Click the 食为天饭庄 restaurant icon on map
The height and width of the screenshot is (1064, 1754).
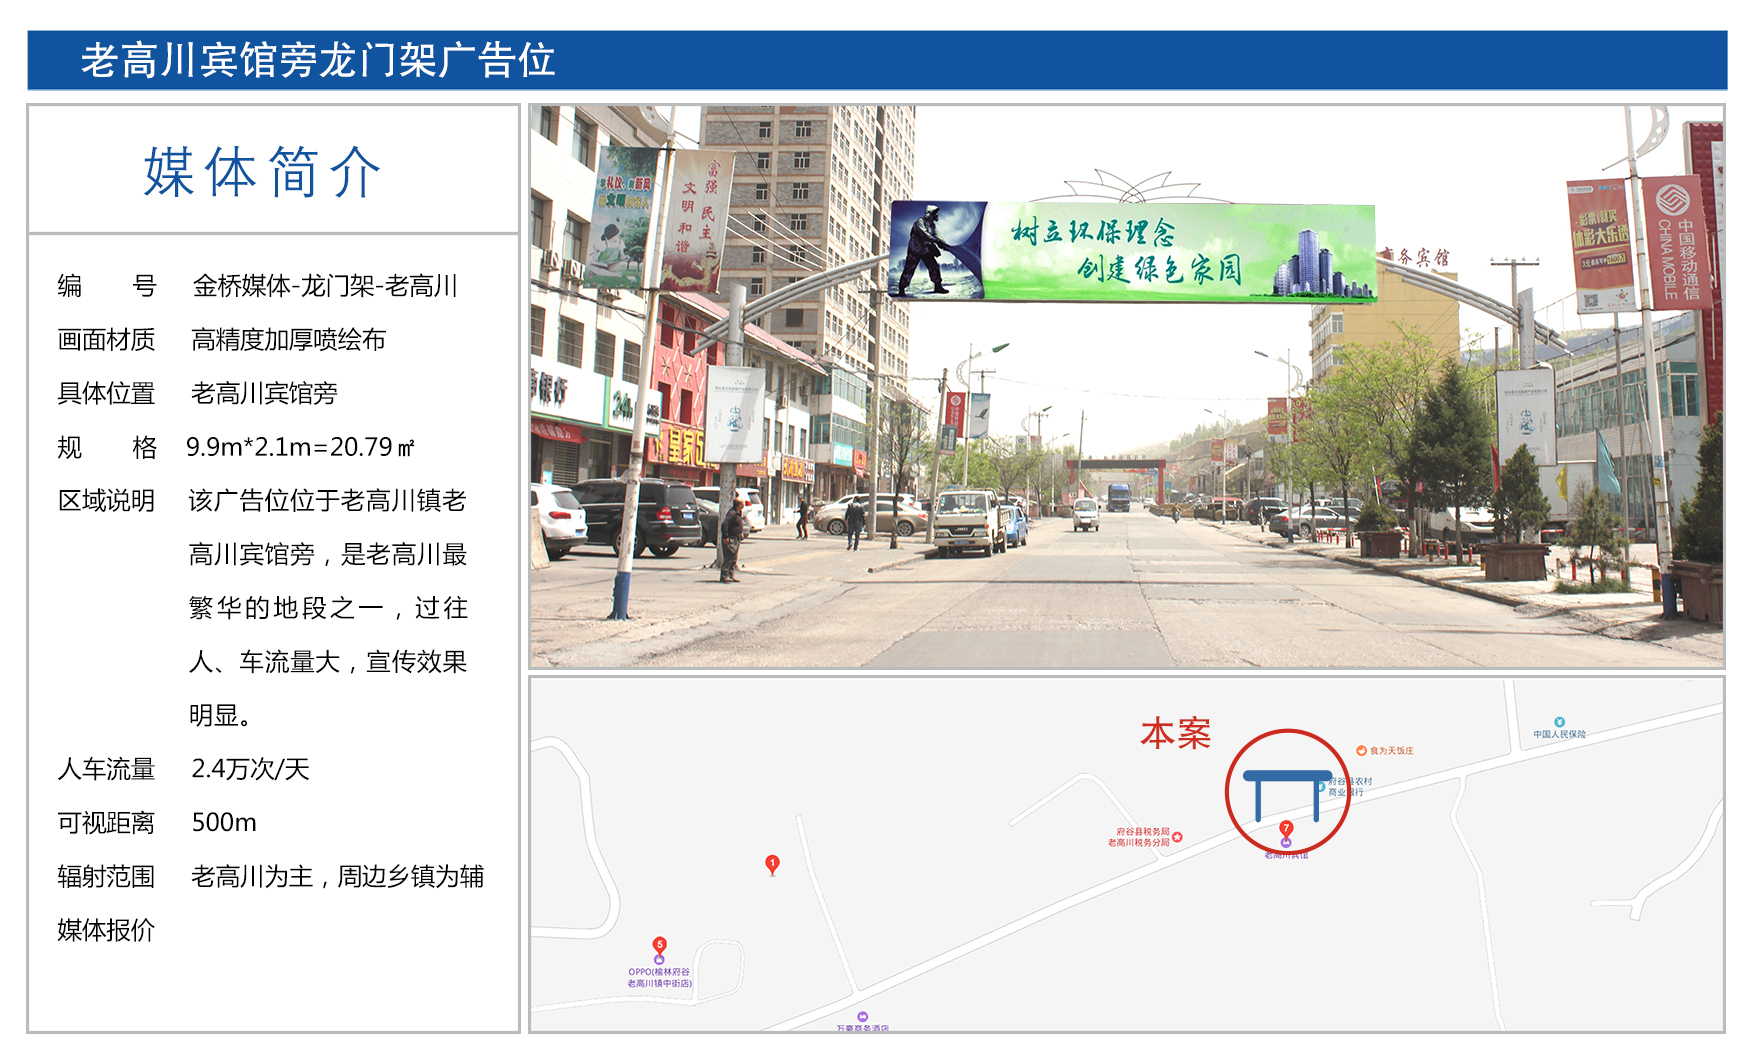click(x=1361, y=750)
